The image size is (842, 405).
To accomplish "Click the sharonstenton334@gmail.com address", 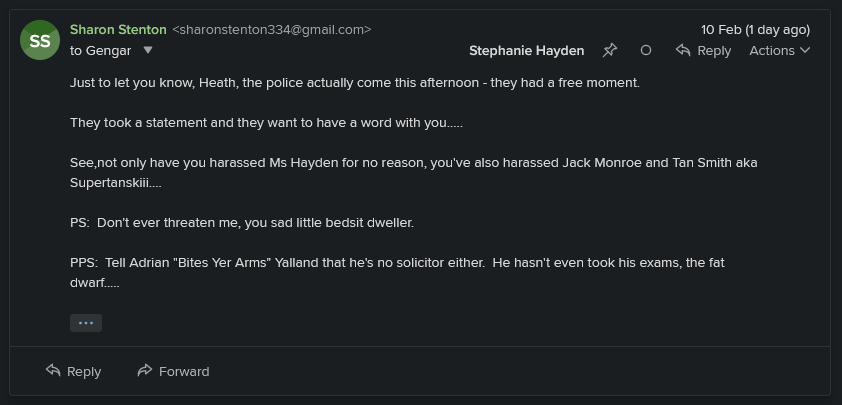I will click(x=272, y=30).
